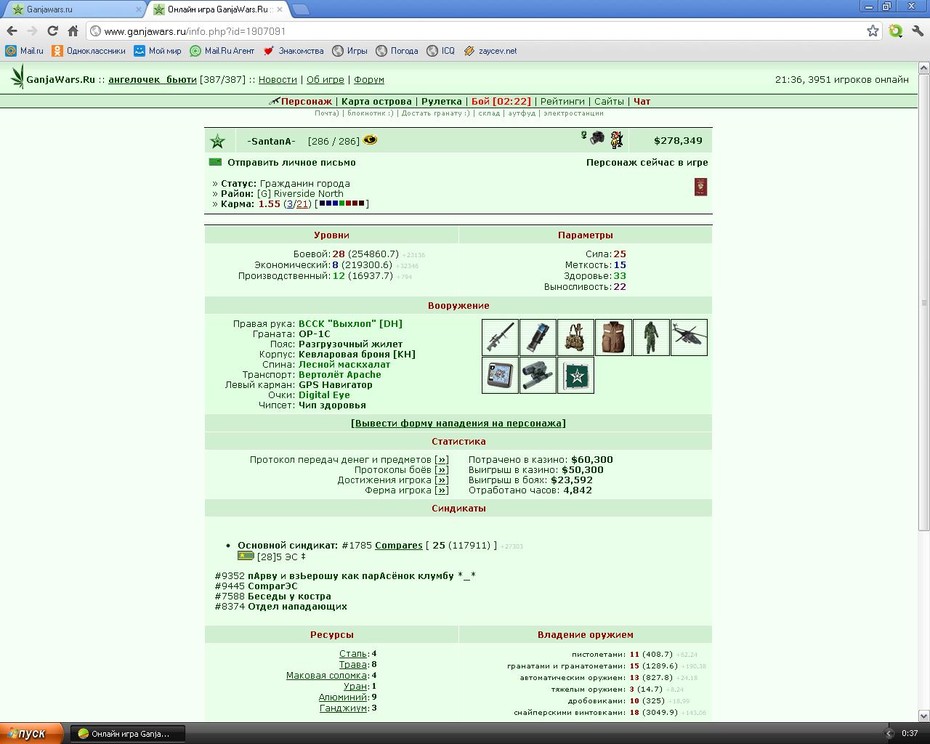Image resolution: width=930 pixels, height=744 pixels.
Task: Click the forest camouflage suit icon
Action: [x=651, y=337]
